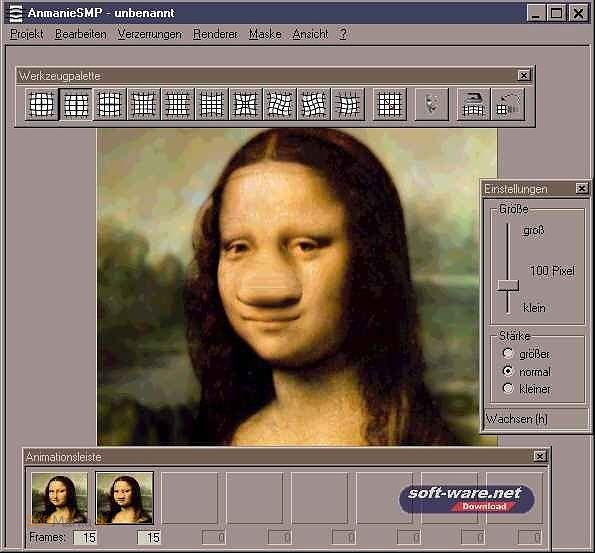
Task: Select the grid tool with red points
Action: click(x=389, y=104)
